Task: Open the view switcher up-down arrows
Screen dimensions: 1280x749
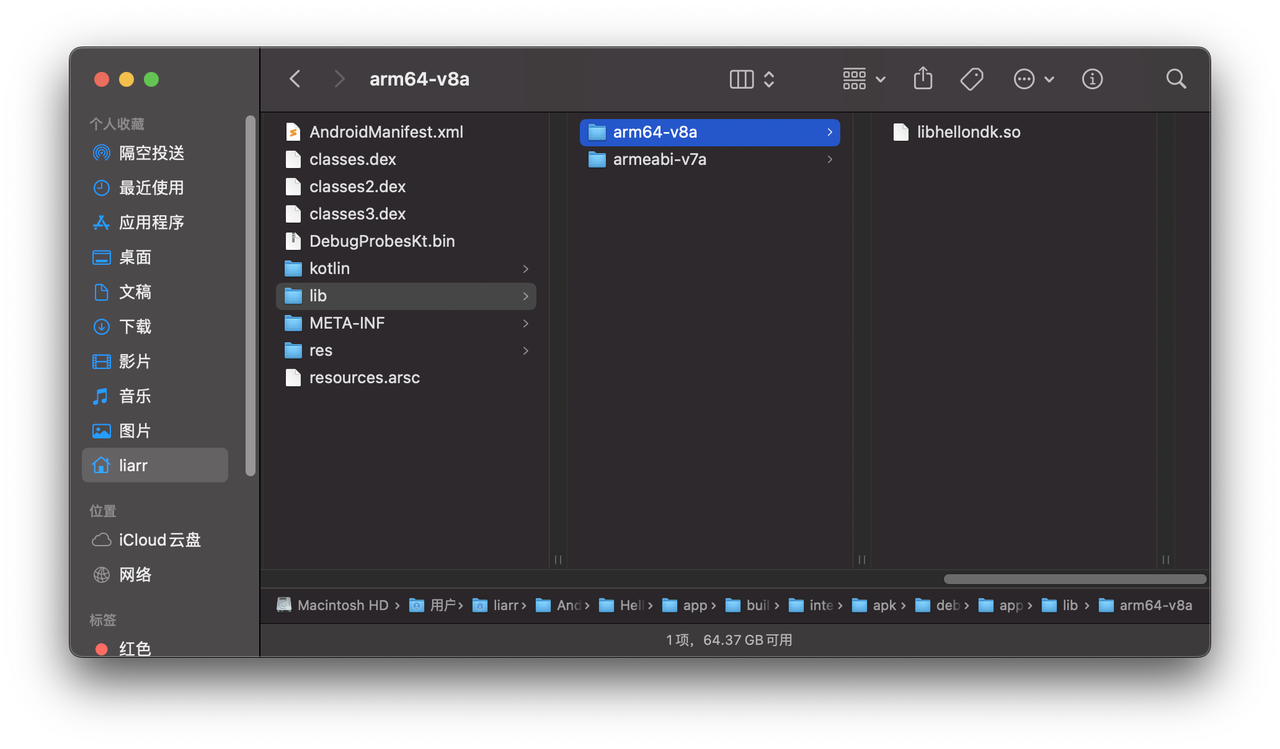Action: coord(769,79)
